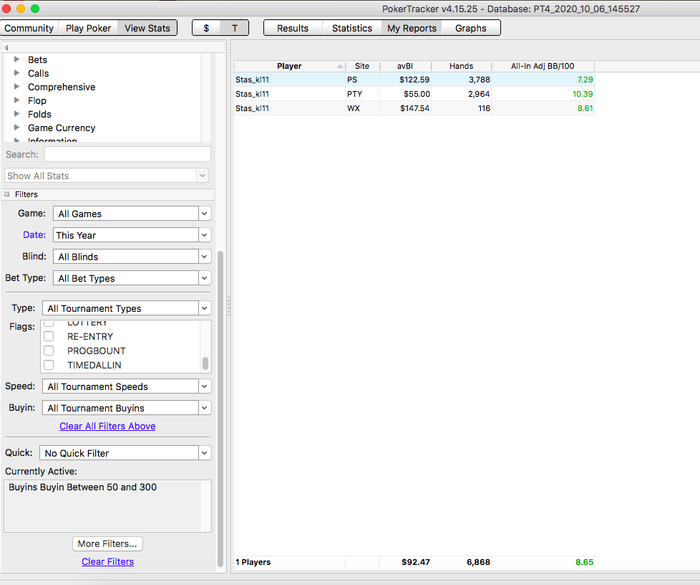700x585 pixels.
Task: Select the View Stats tab
Action: (147, 28)
